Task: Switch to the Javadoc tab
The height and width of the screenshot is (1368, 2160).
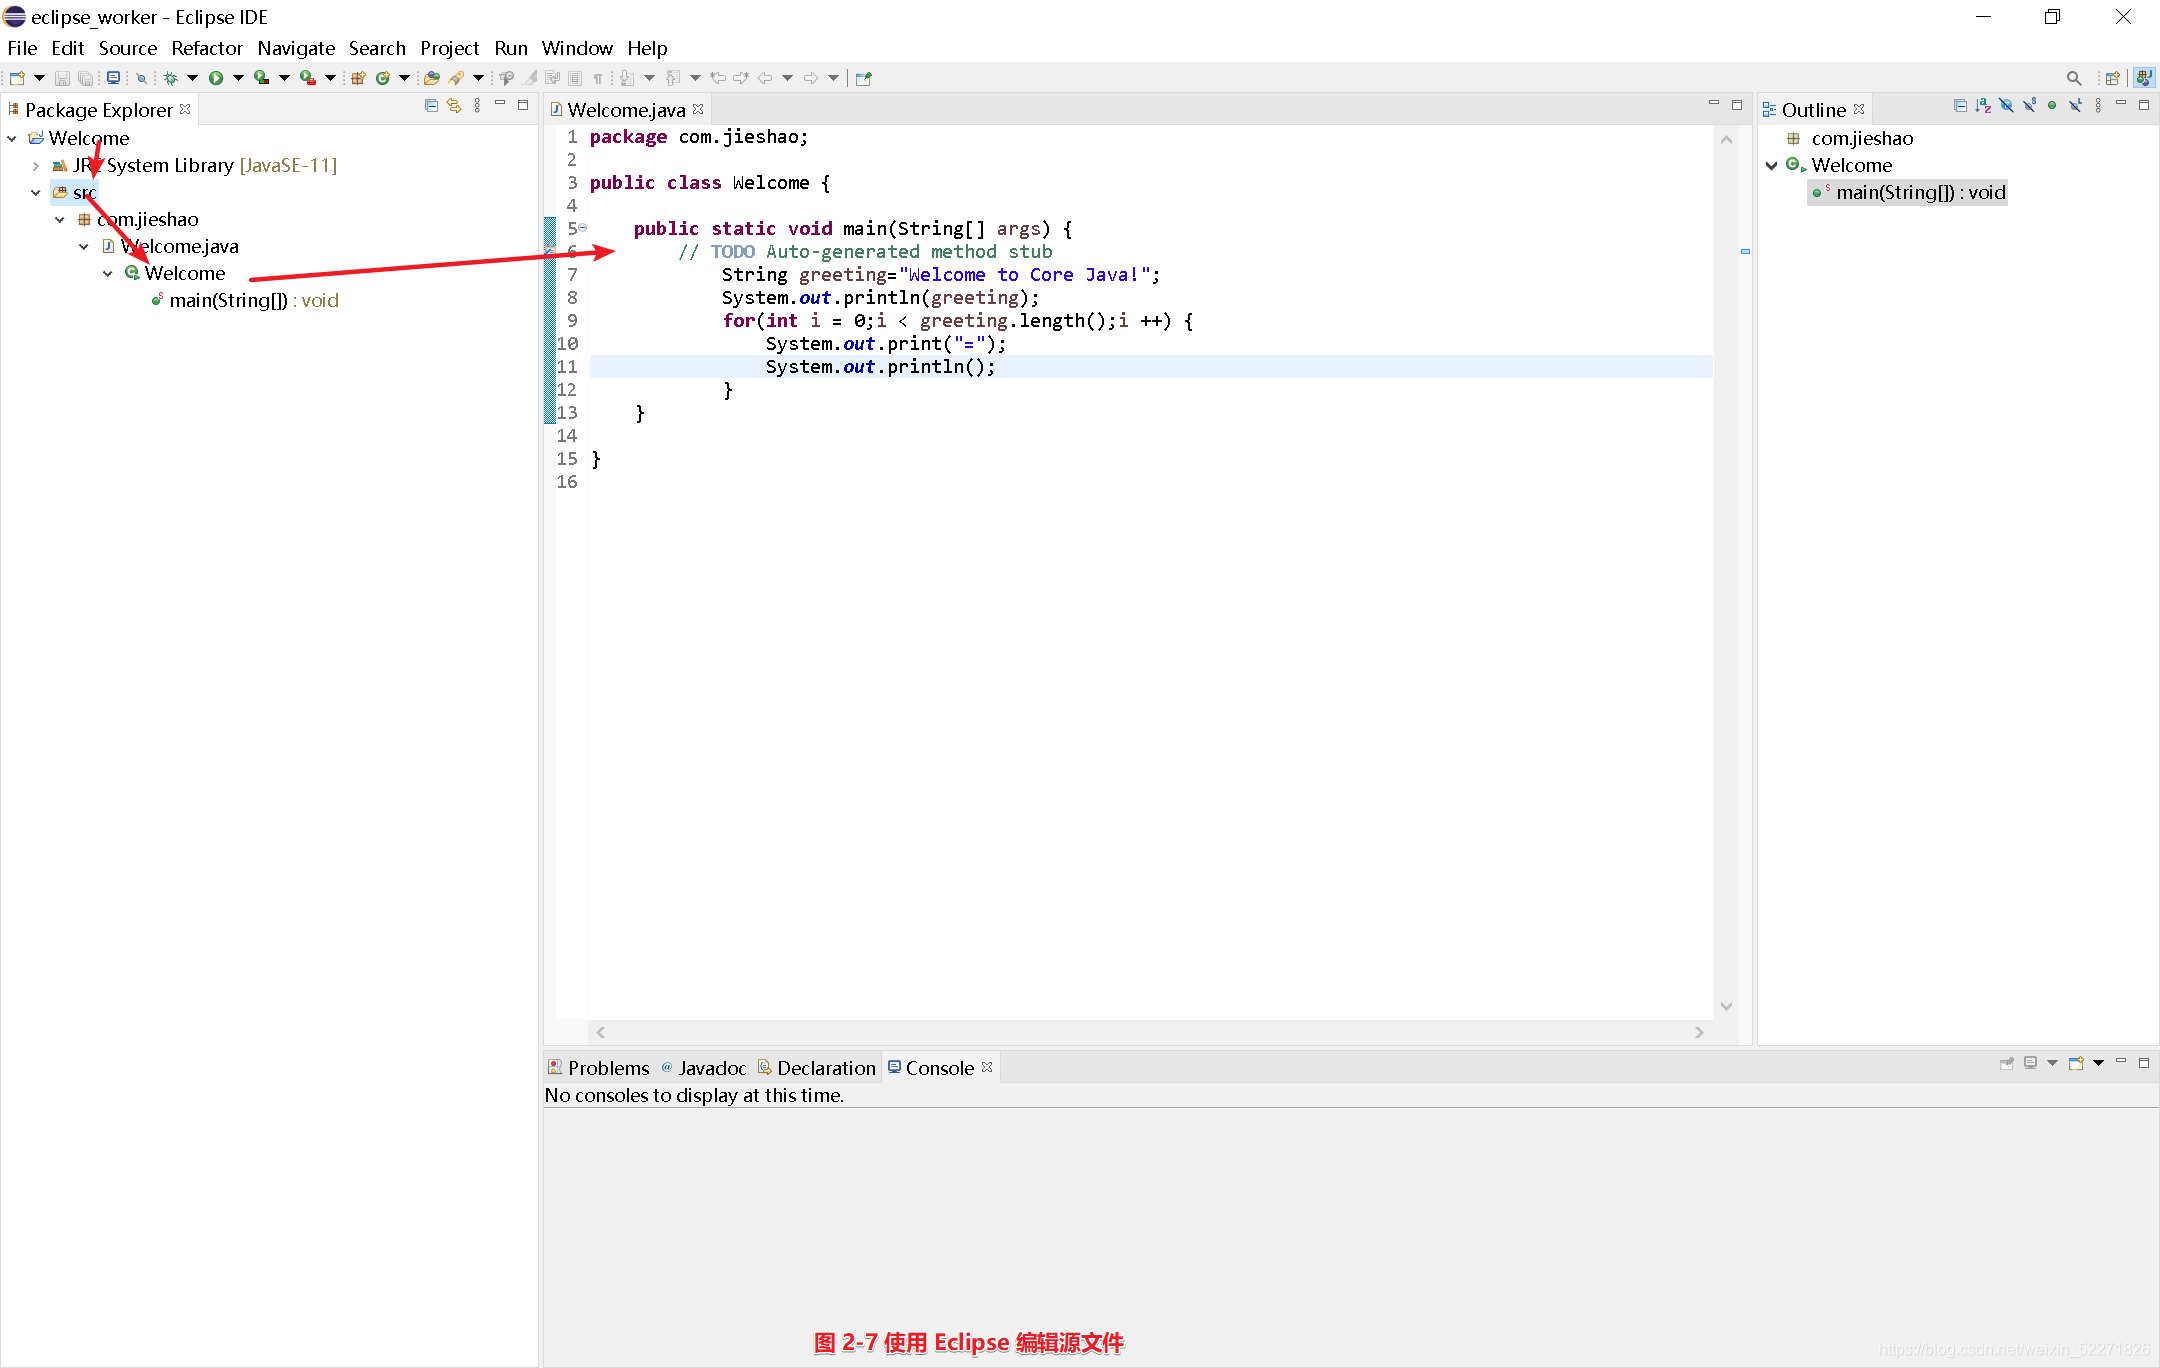Action: 704,1068
